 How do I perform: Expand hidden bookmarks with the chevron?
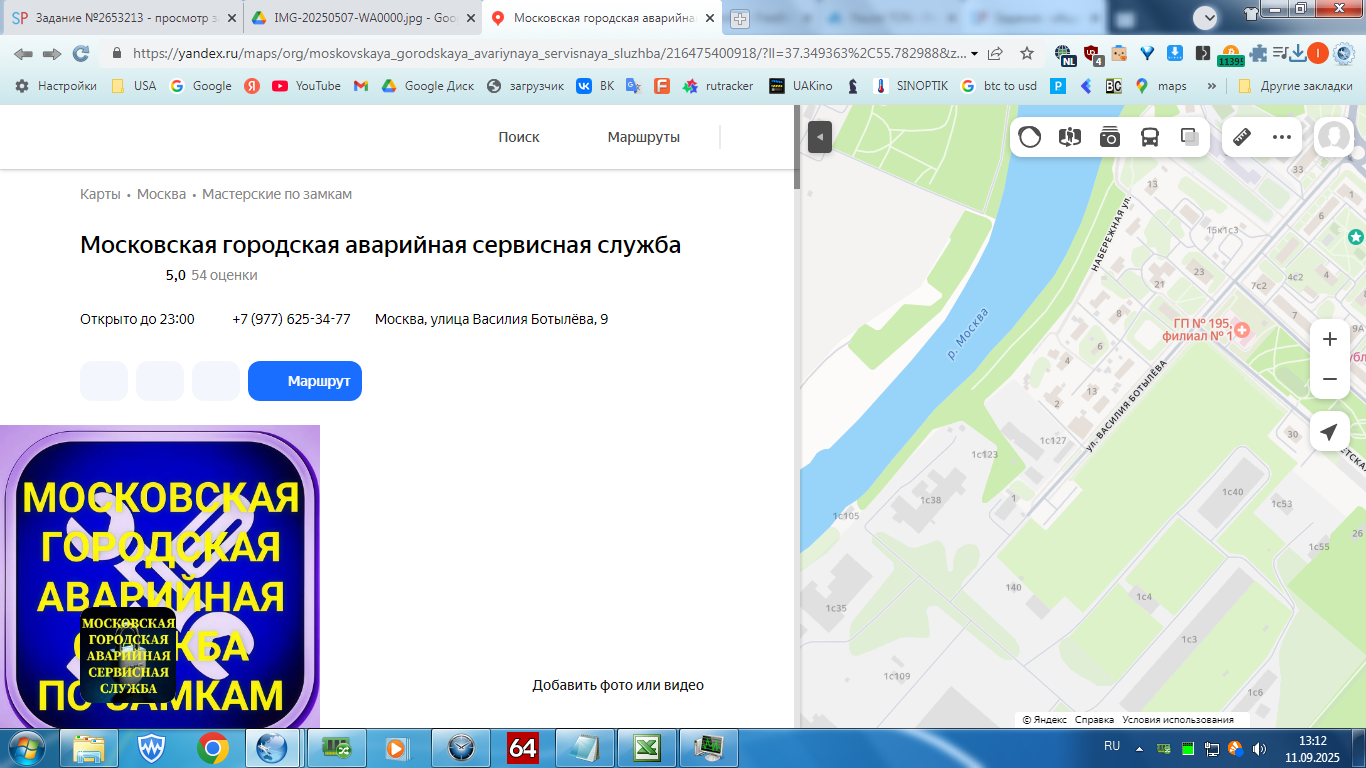[x=1212, y=86]
